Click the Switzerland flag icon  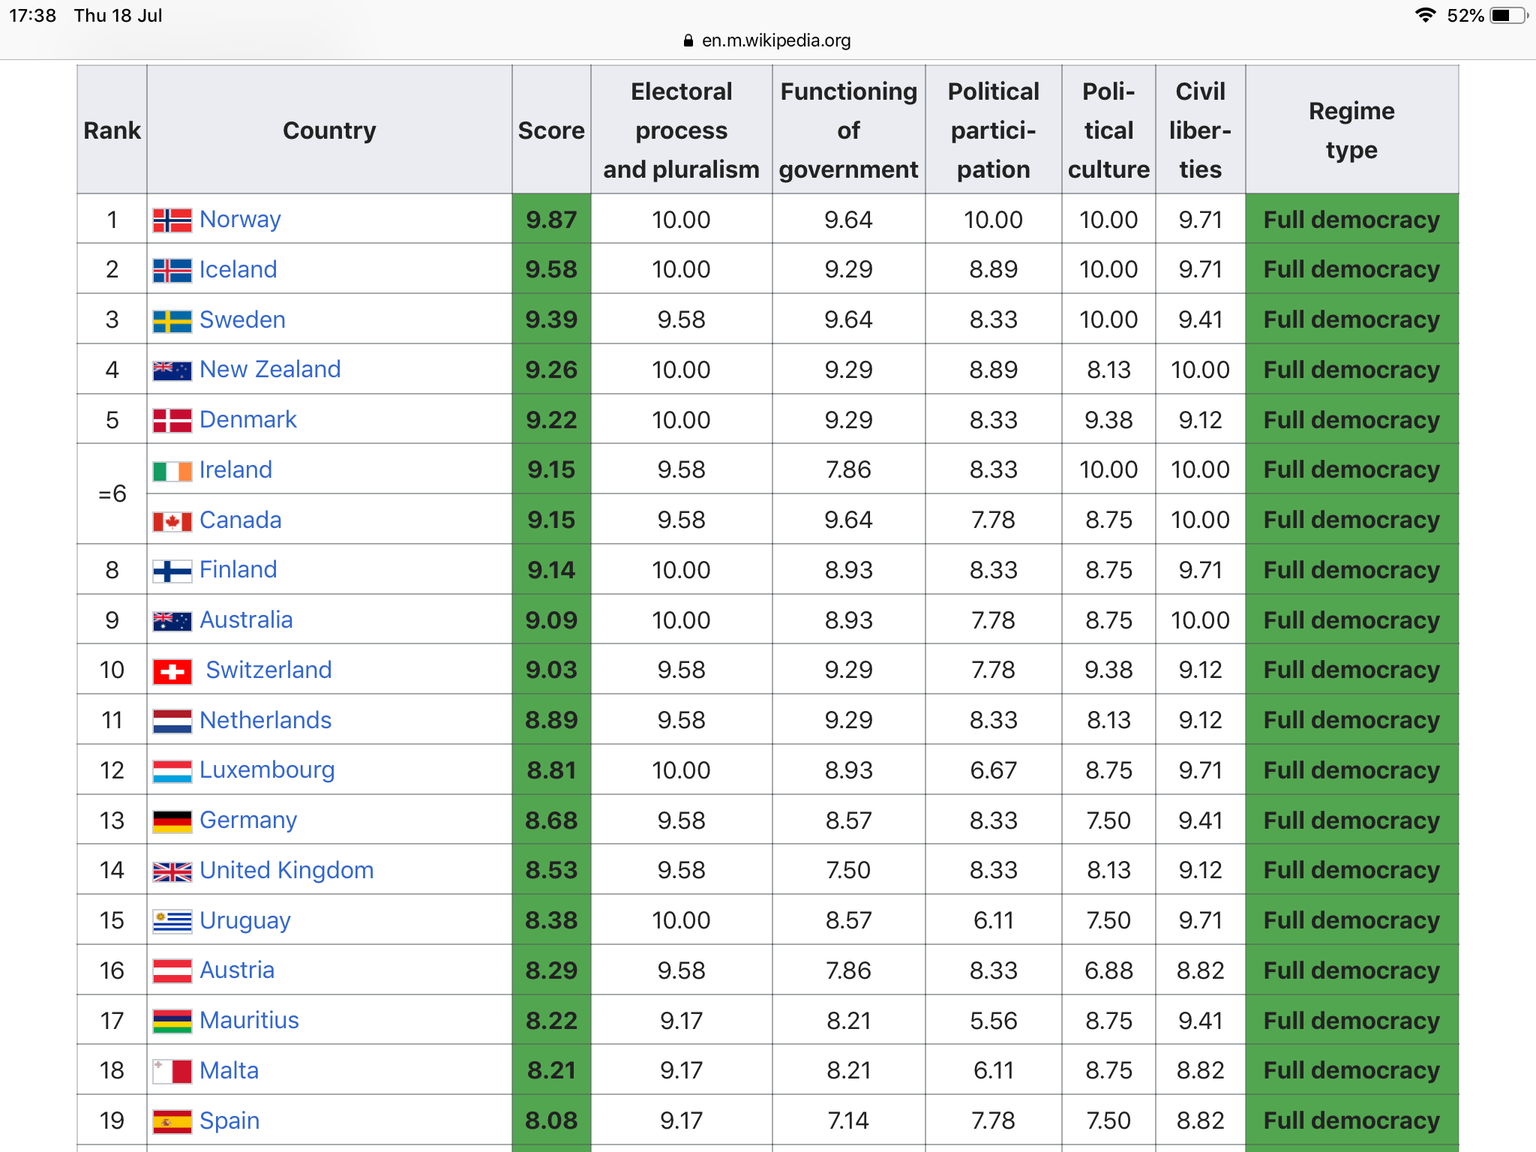pyautogui.click(x=172, y=671)
